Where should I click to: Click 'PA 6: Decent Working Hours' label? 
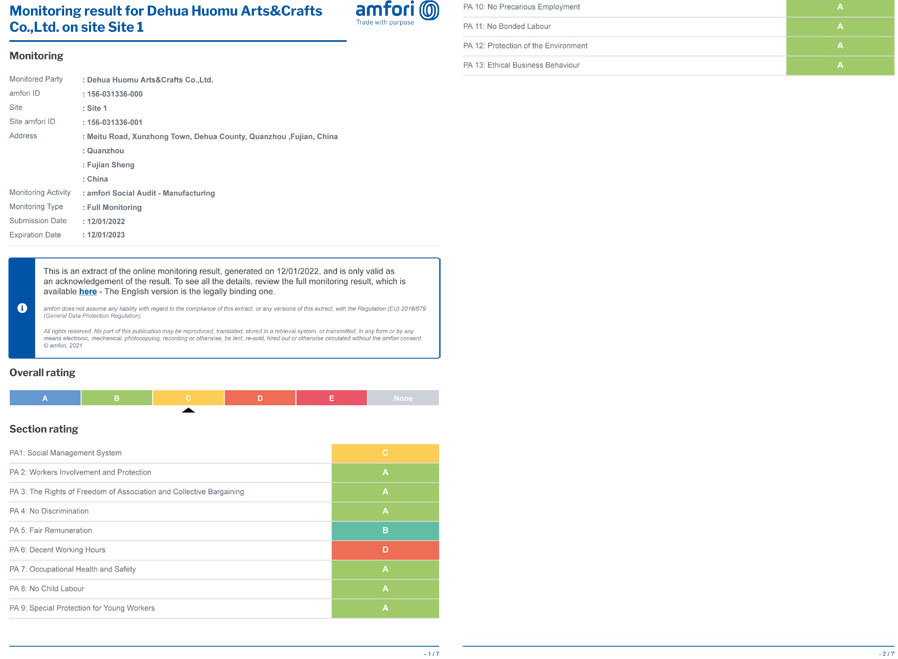pos(57,550)
